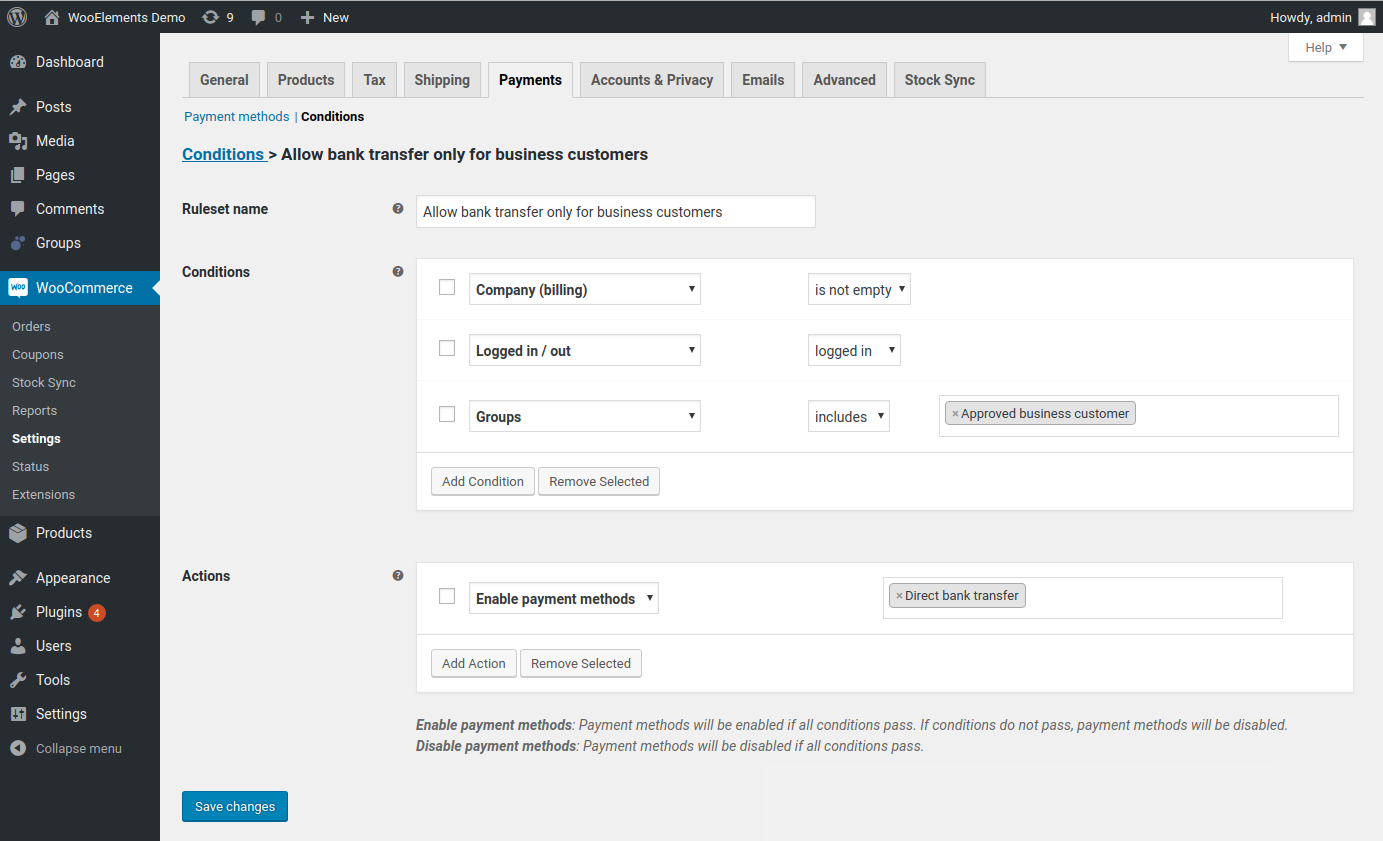1383x841 pixels.
Task: Remove the Direct bank transfer tag
Action: click(x=899, y=596)
